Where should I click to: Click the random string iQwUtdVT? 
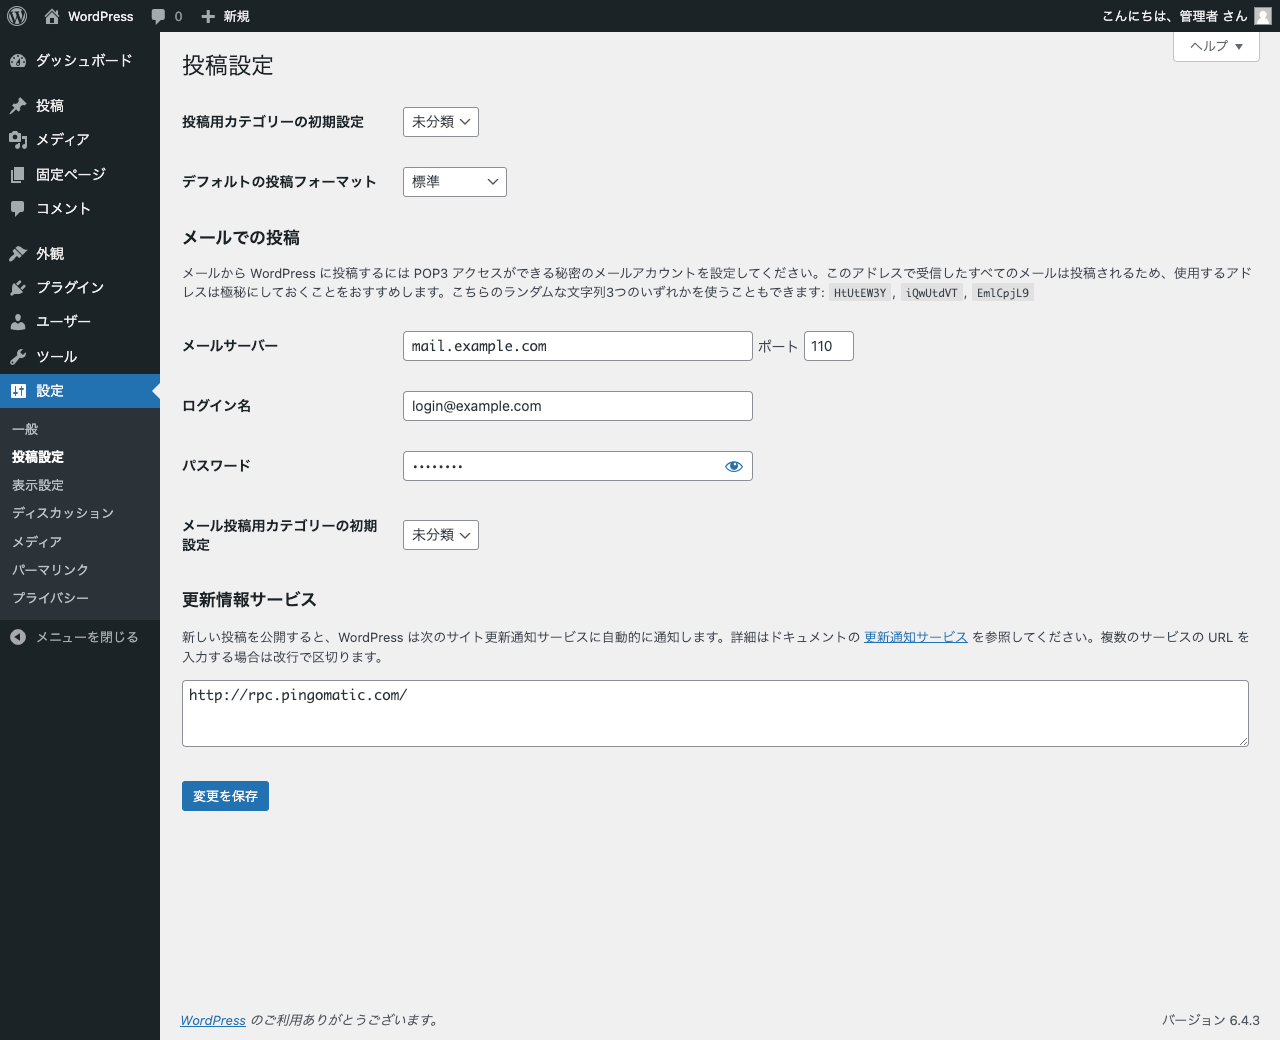tap(932, 293)
